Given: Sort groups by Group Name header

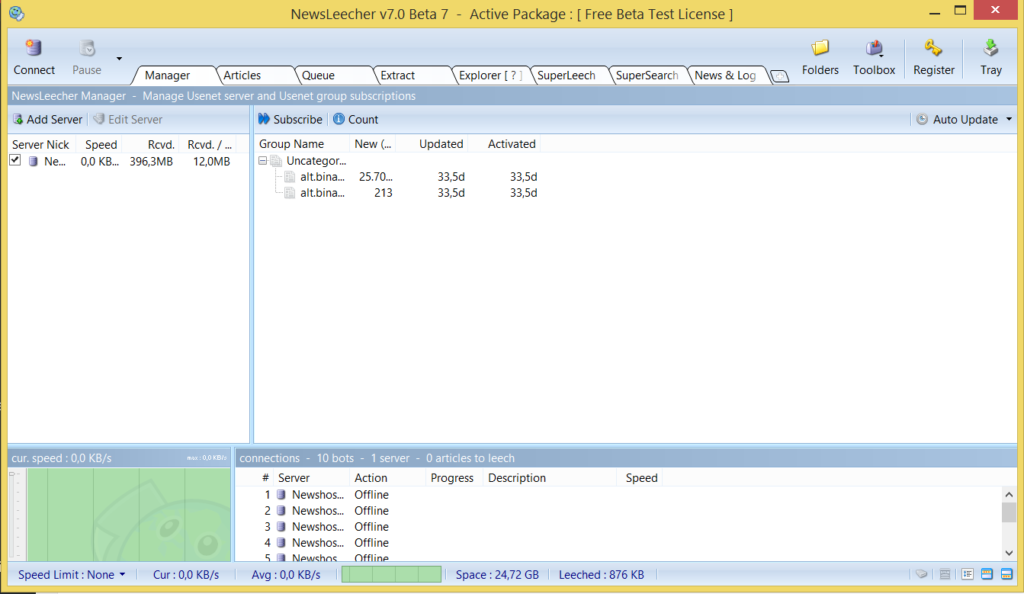Looking at the screenshot, I should click(300, 144).
